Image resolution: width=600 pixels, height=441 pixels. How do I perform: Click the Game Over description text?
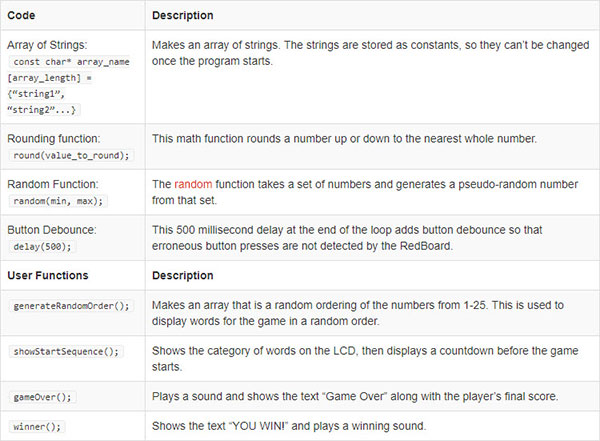pos(355,396)
